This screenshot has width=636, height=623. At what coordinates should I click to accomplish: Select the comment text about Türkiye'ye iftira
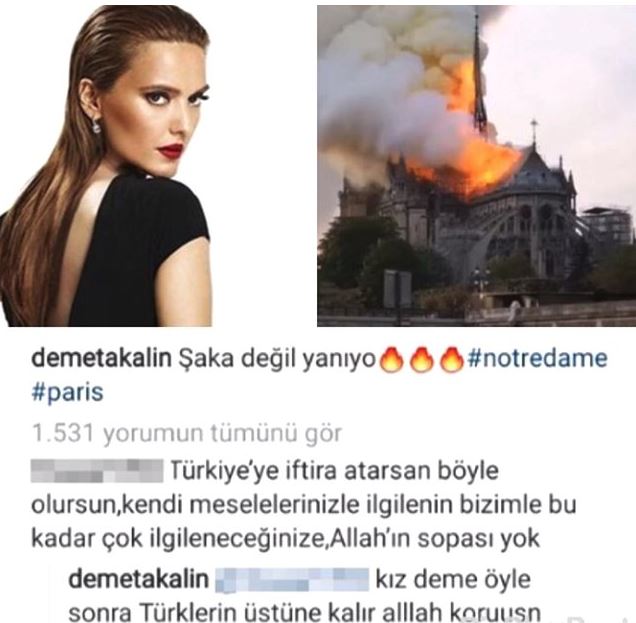pos(304,505)
